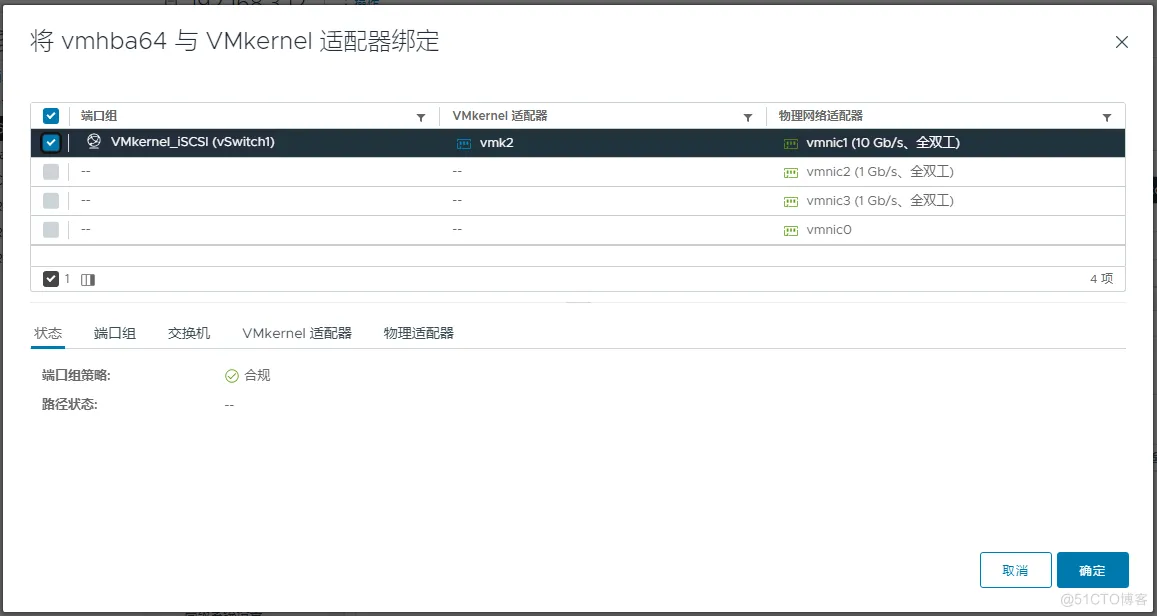
Task: Click the vmnic2 network card icon
Action: (790, 173)
